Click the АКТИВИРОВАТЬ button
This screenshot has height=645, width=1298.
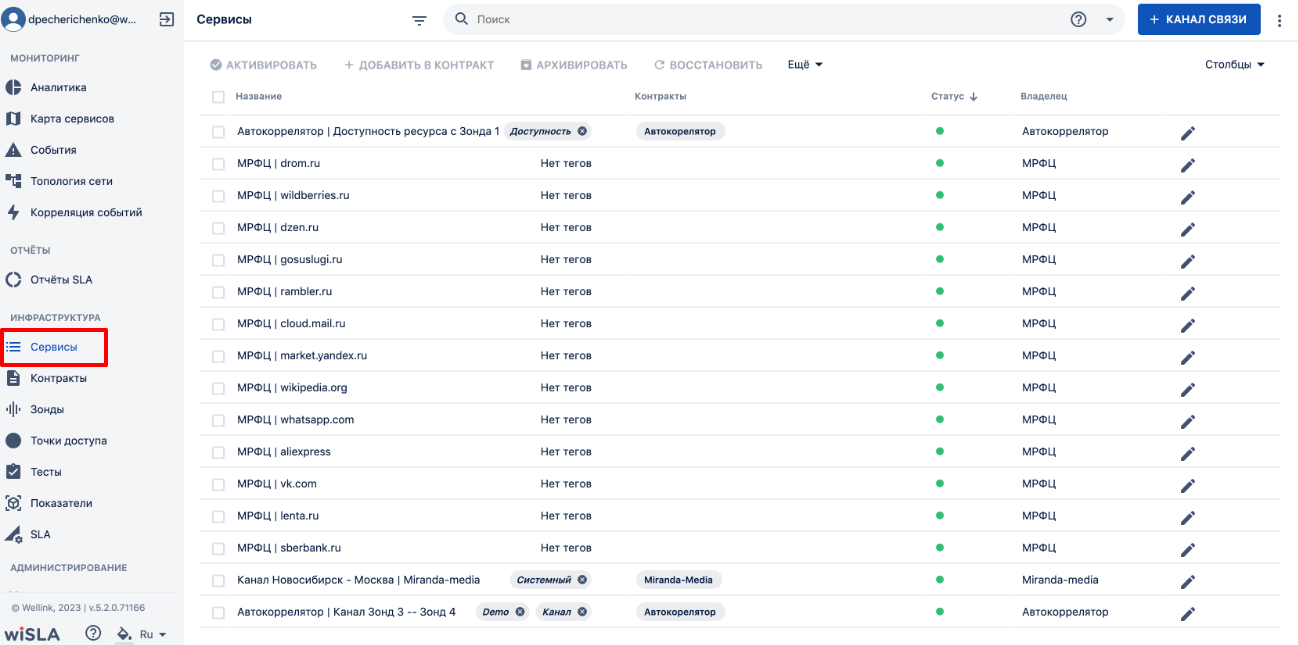tap(263, 65)
